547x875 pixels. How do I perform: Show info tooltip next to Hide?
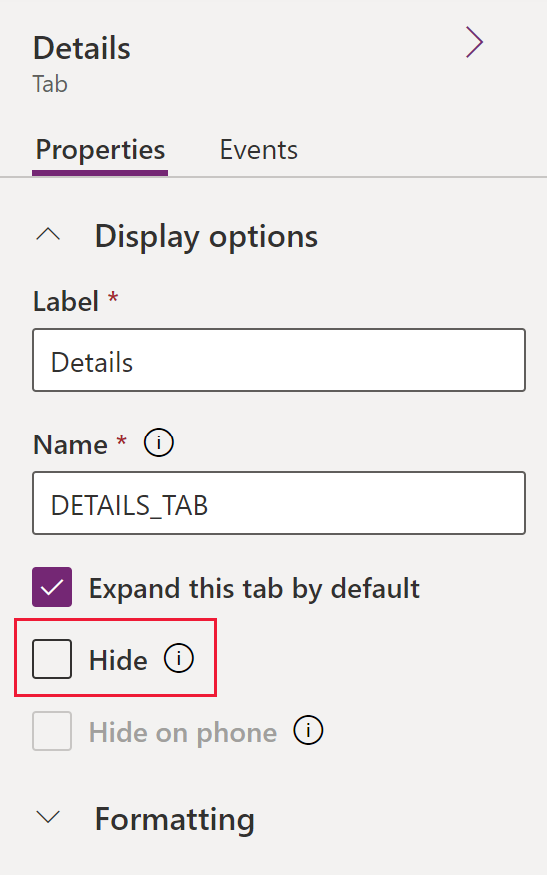pos(179,658)
